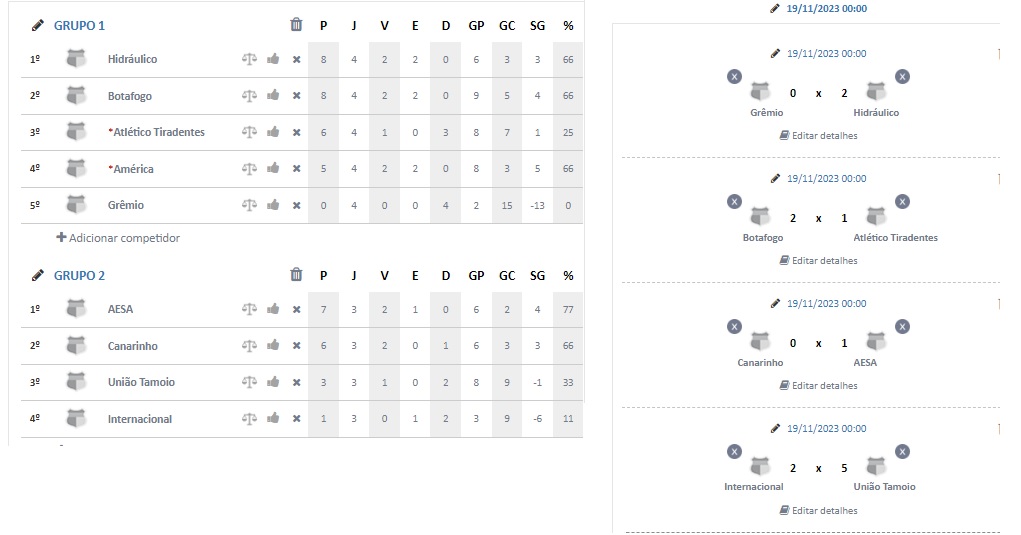Remove Grêmio from the group with the X icon

tap(296, 206)
